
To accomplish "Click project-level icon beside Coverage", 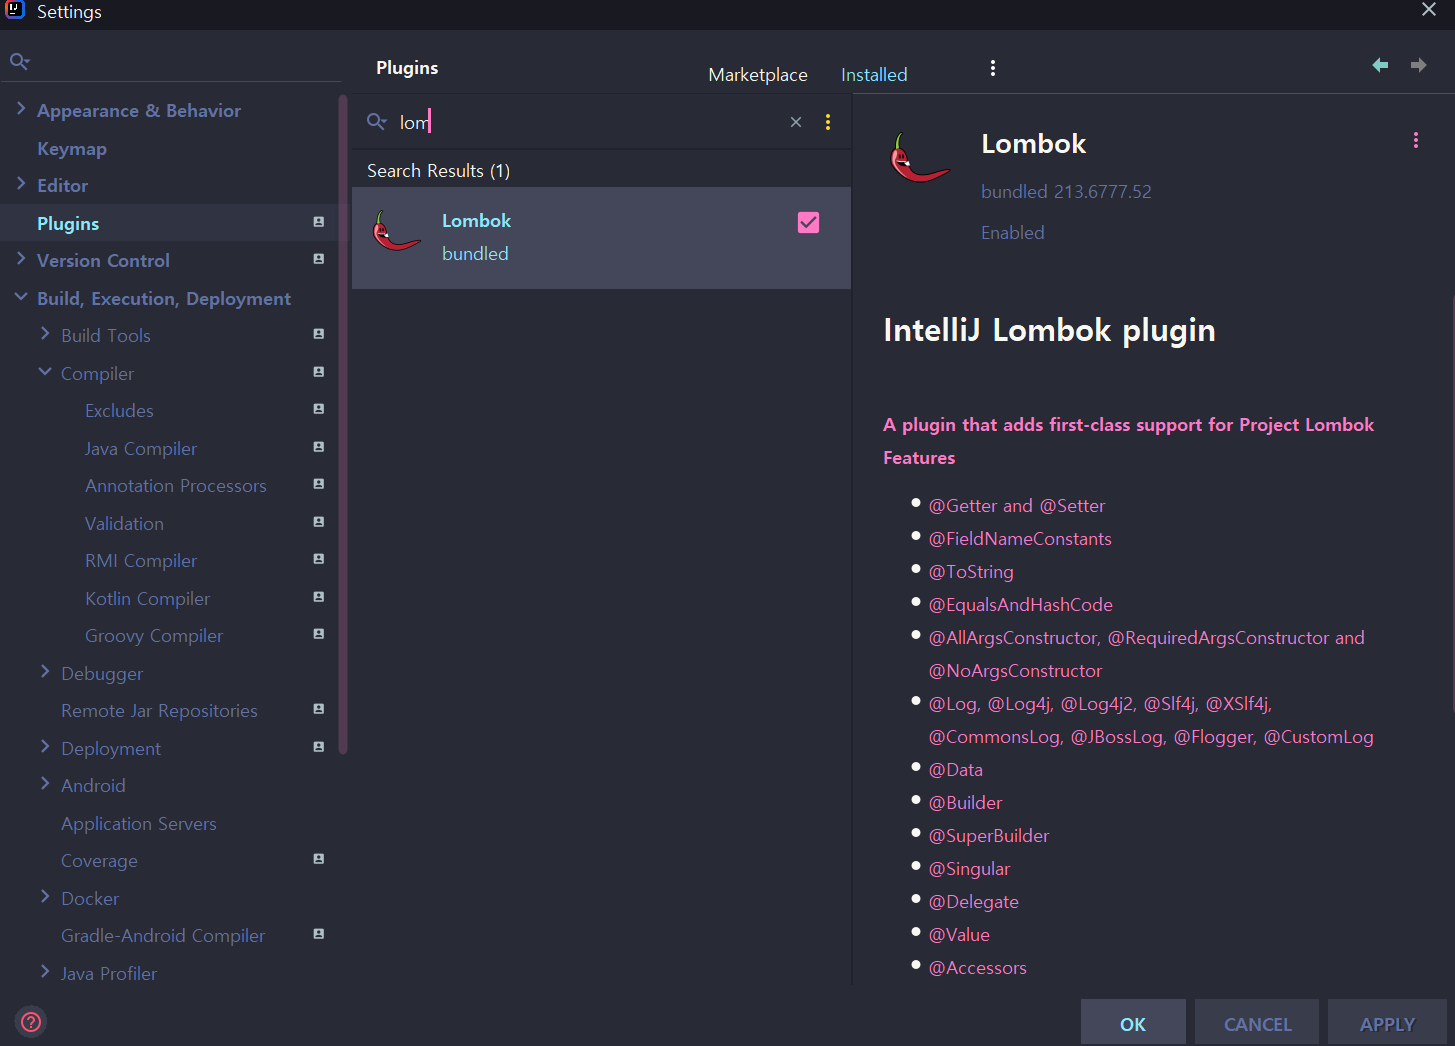I will click(x=319, y=859).
